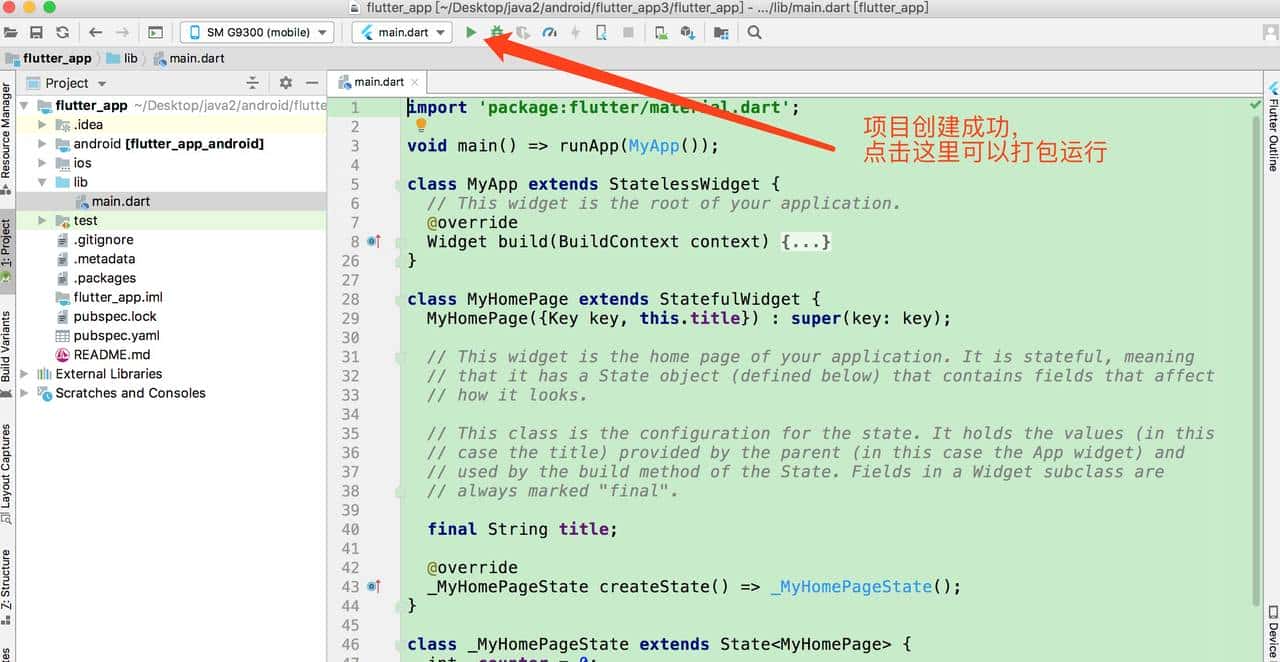Run the app with the green play button

(471, 32)
